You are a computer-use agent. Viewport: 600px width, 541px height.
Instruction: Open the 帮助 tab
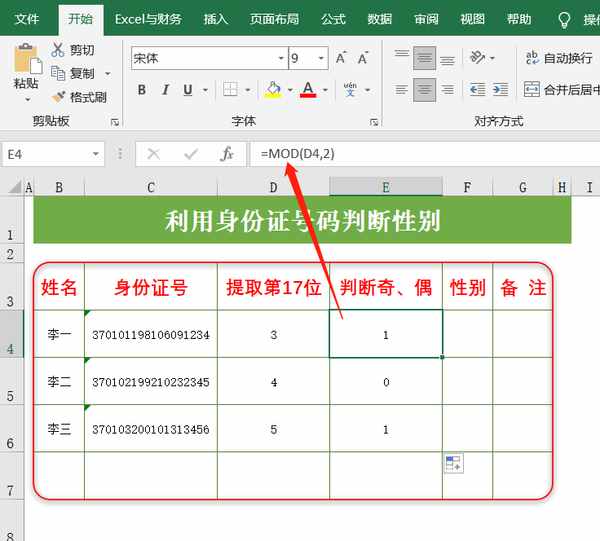tap(519, 19)
